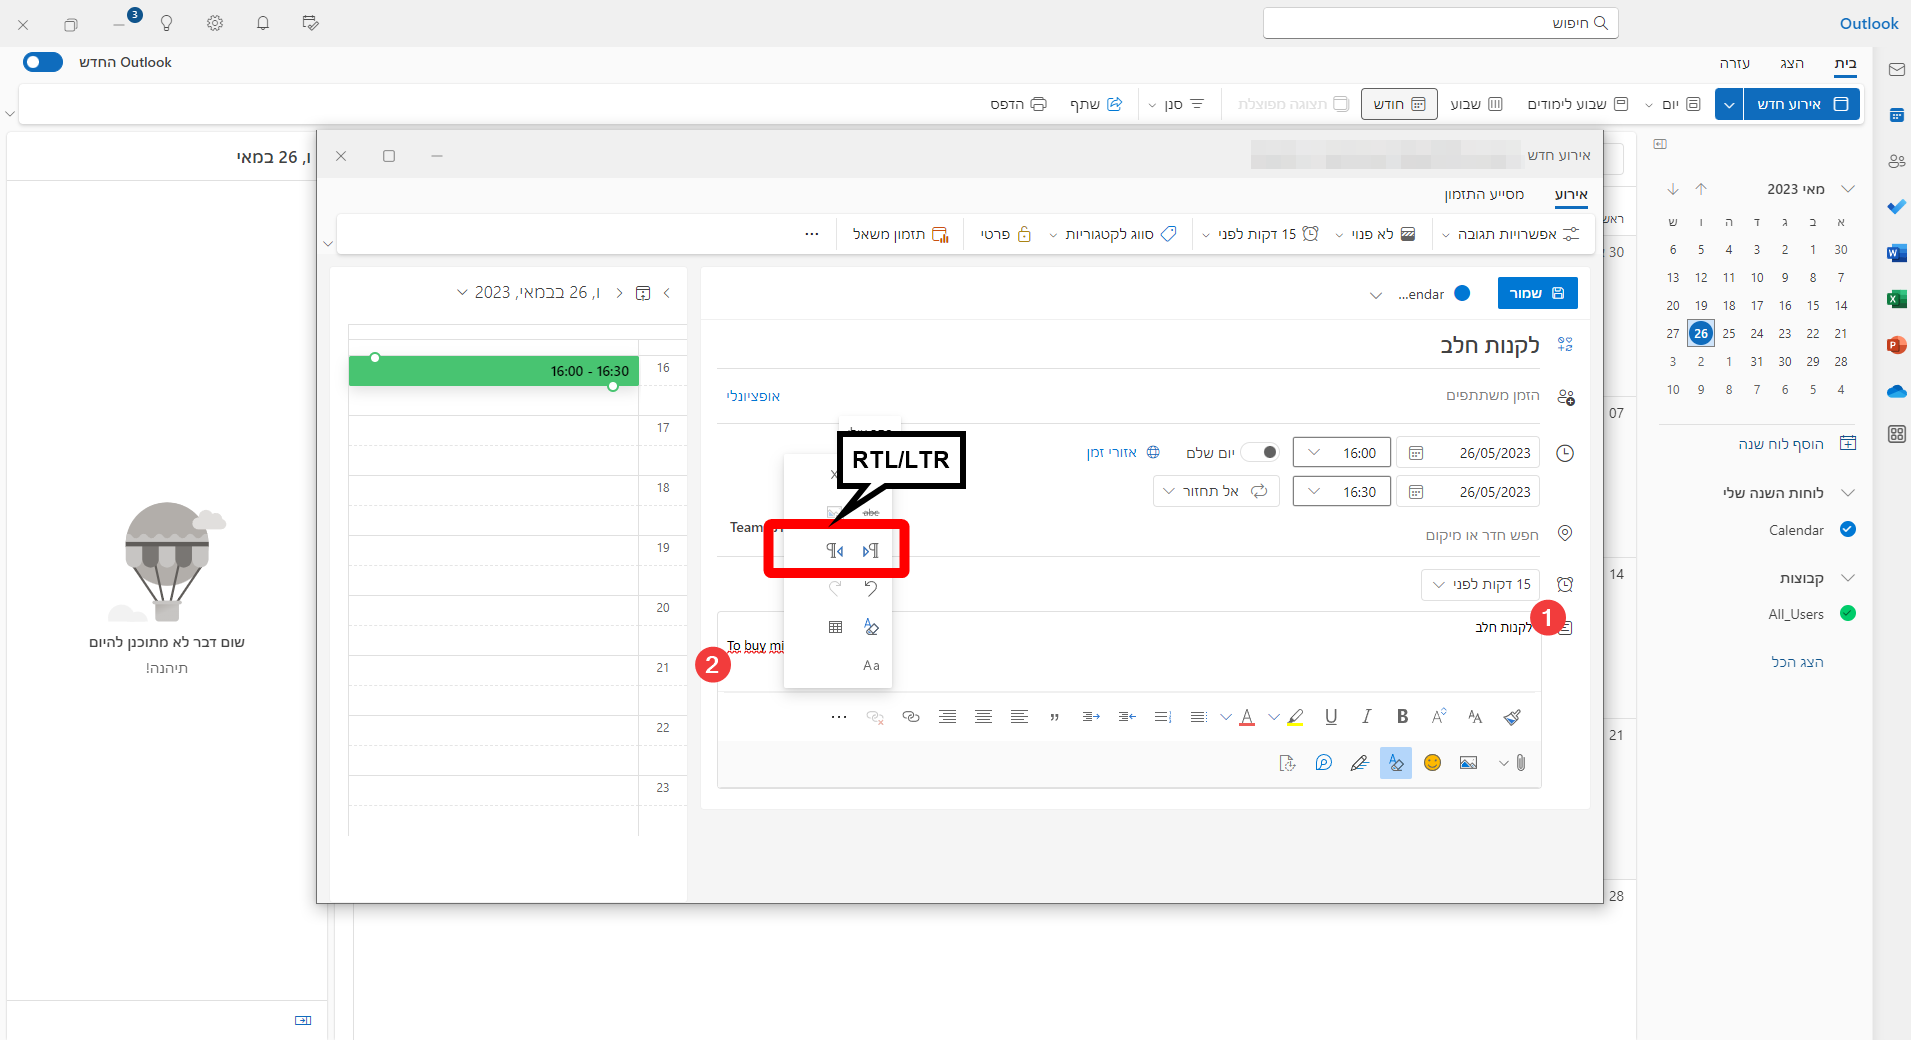
Task: Click the New event (אירוע חדש) button
Action: click(x=1801, y=104)
